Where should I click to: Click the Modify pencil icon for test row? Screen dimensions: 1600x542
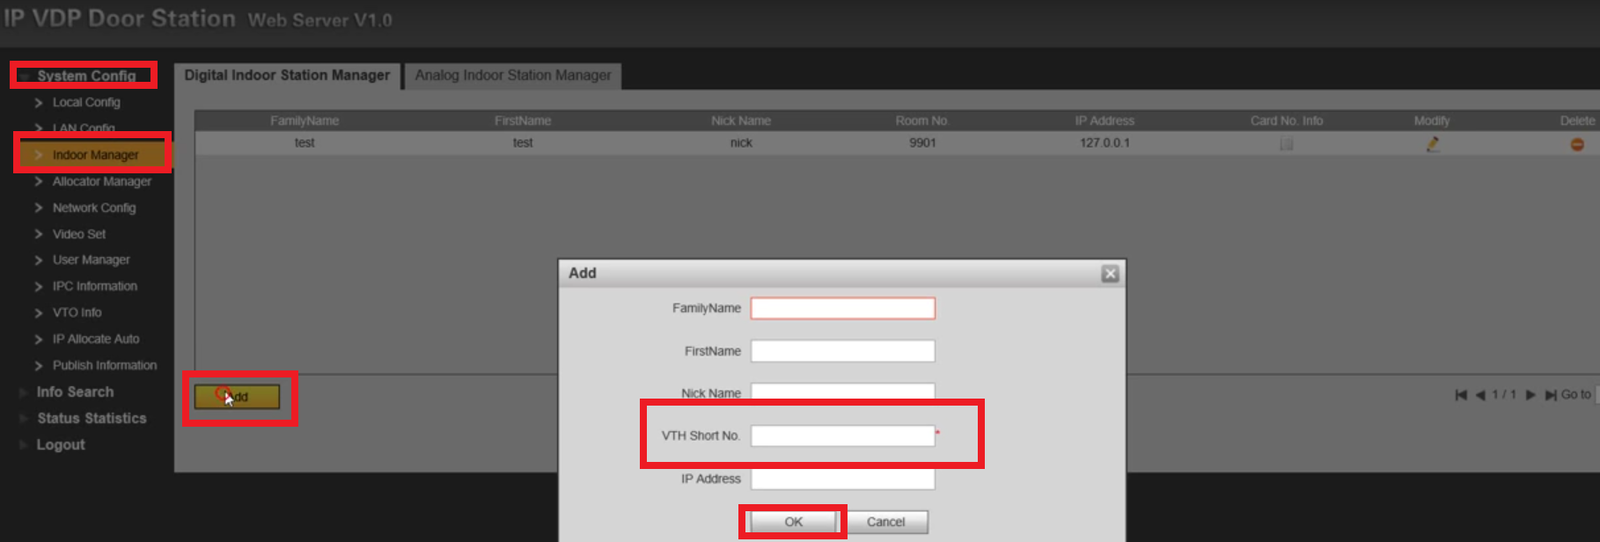[x=1432, y=144]
